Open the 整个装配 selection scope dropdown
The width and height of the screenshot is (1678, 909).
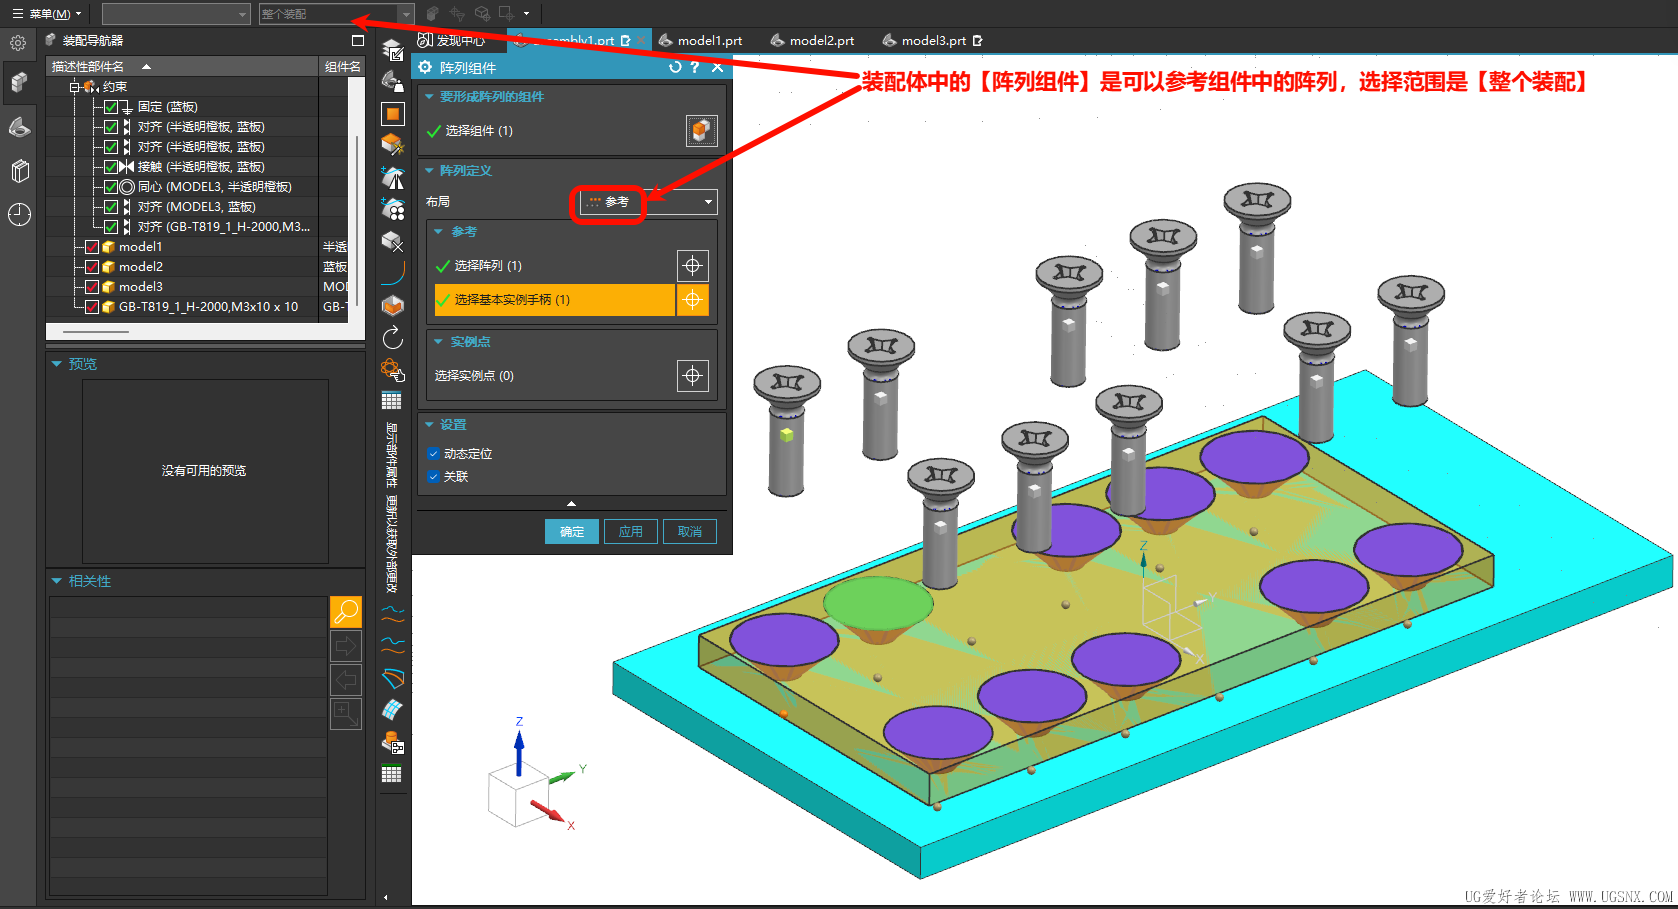pos(336,14)
